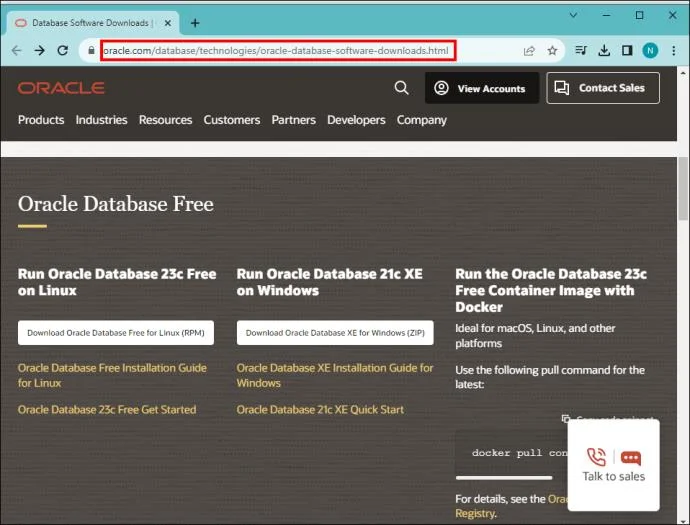Image resolution: width=690 pixels, height=525 pixels.
Task: Toggle the browser side panel icon
Action: click(x=627, y=51)
